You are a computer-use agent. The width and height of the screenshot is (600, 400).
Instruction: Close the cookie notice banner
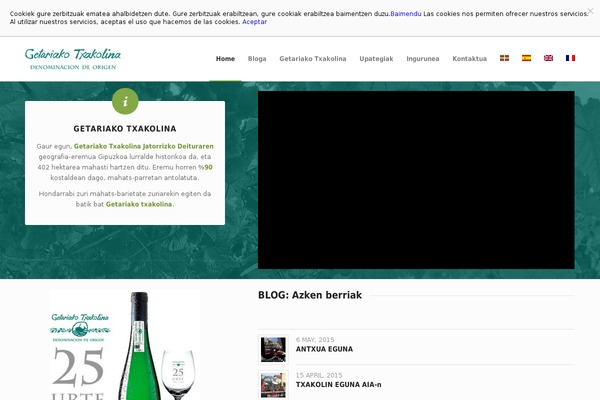pyautogui.click(x=591, y=11)
